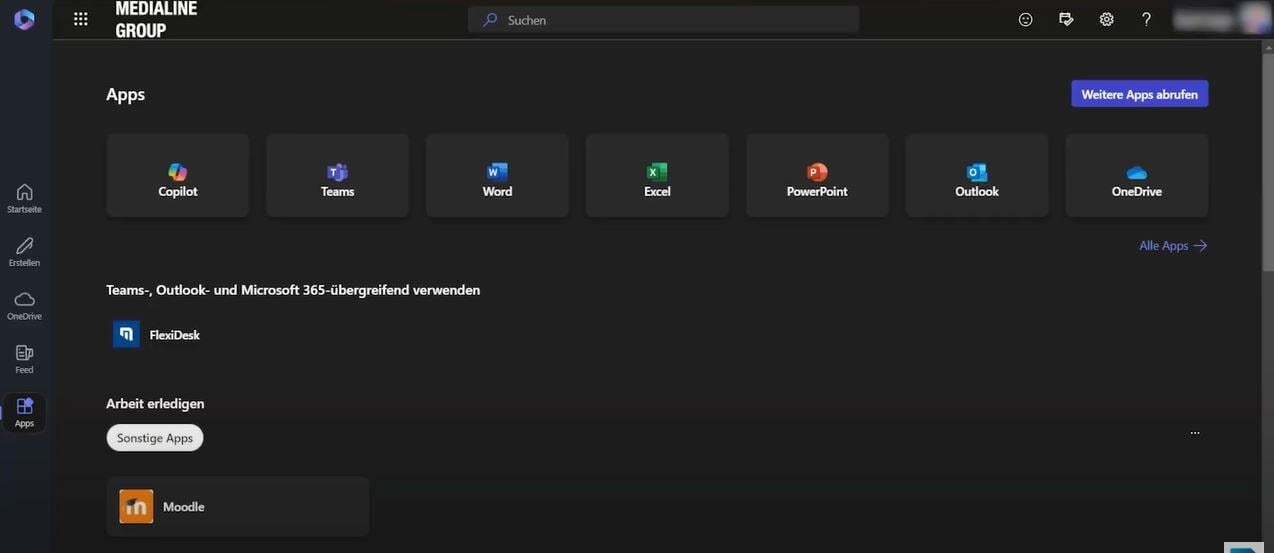Launch Excel from the apps list
This screenshot has height=553, width=1274.
[657, 176]
